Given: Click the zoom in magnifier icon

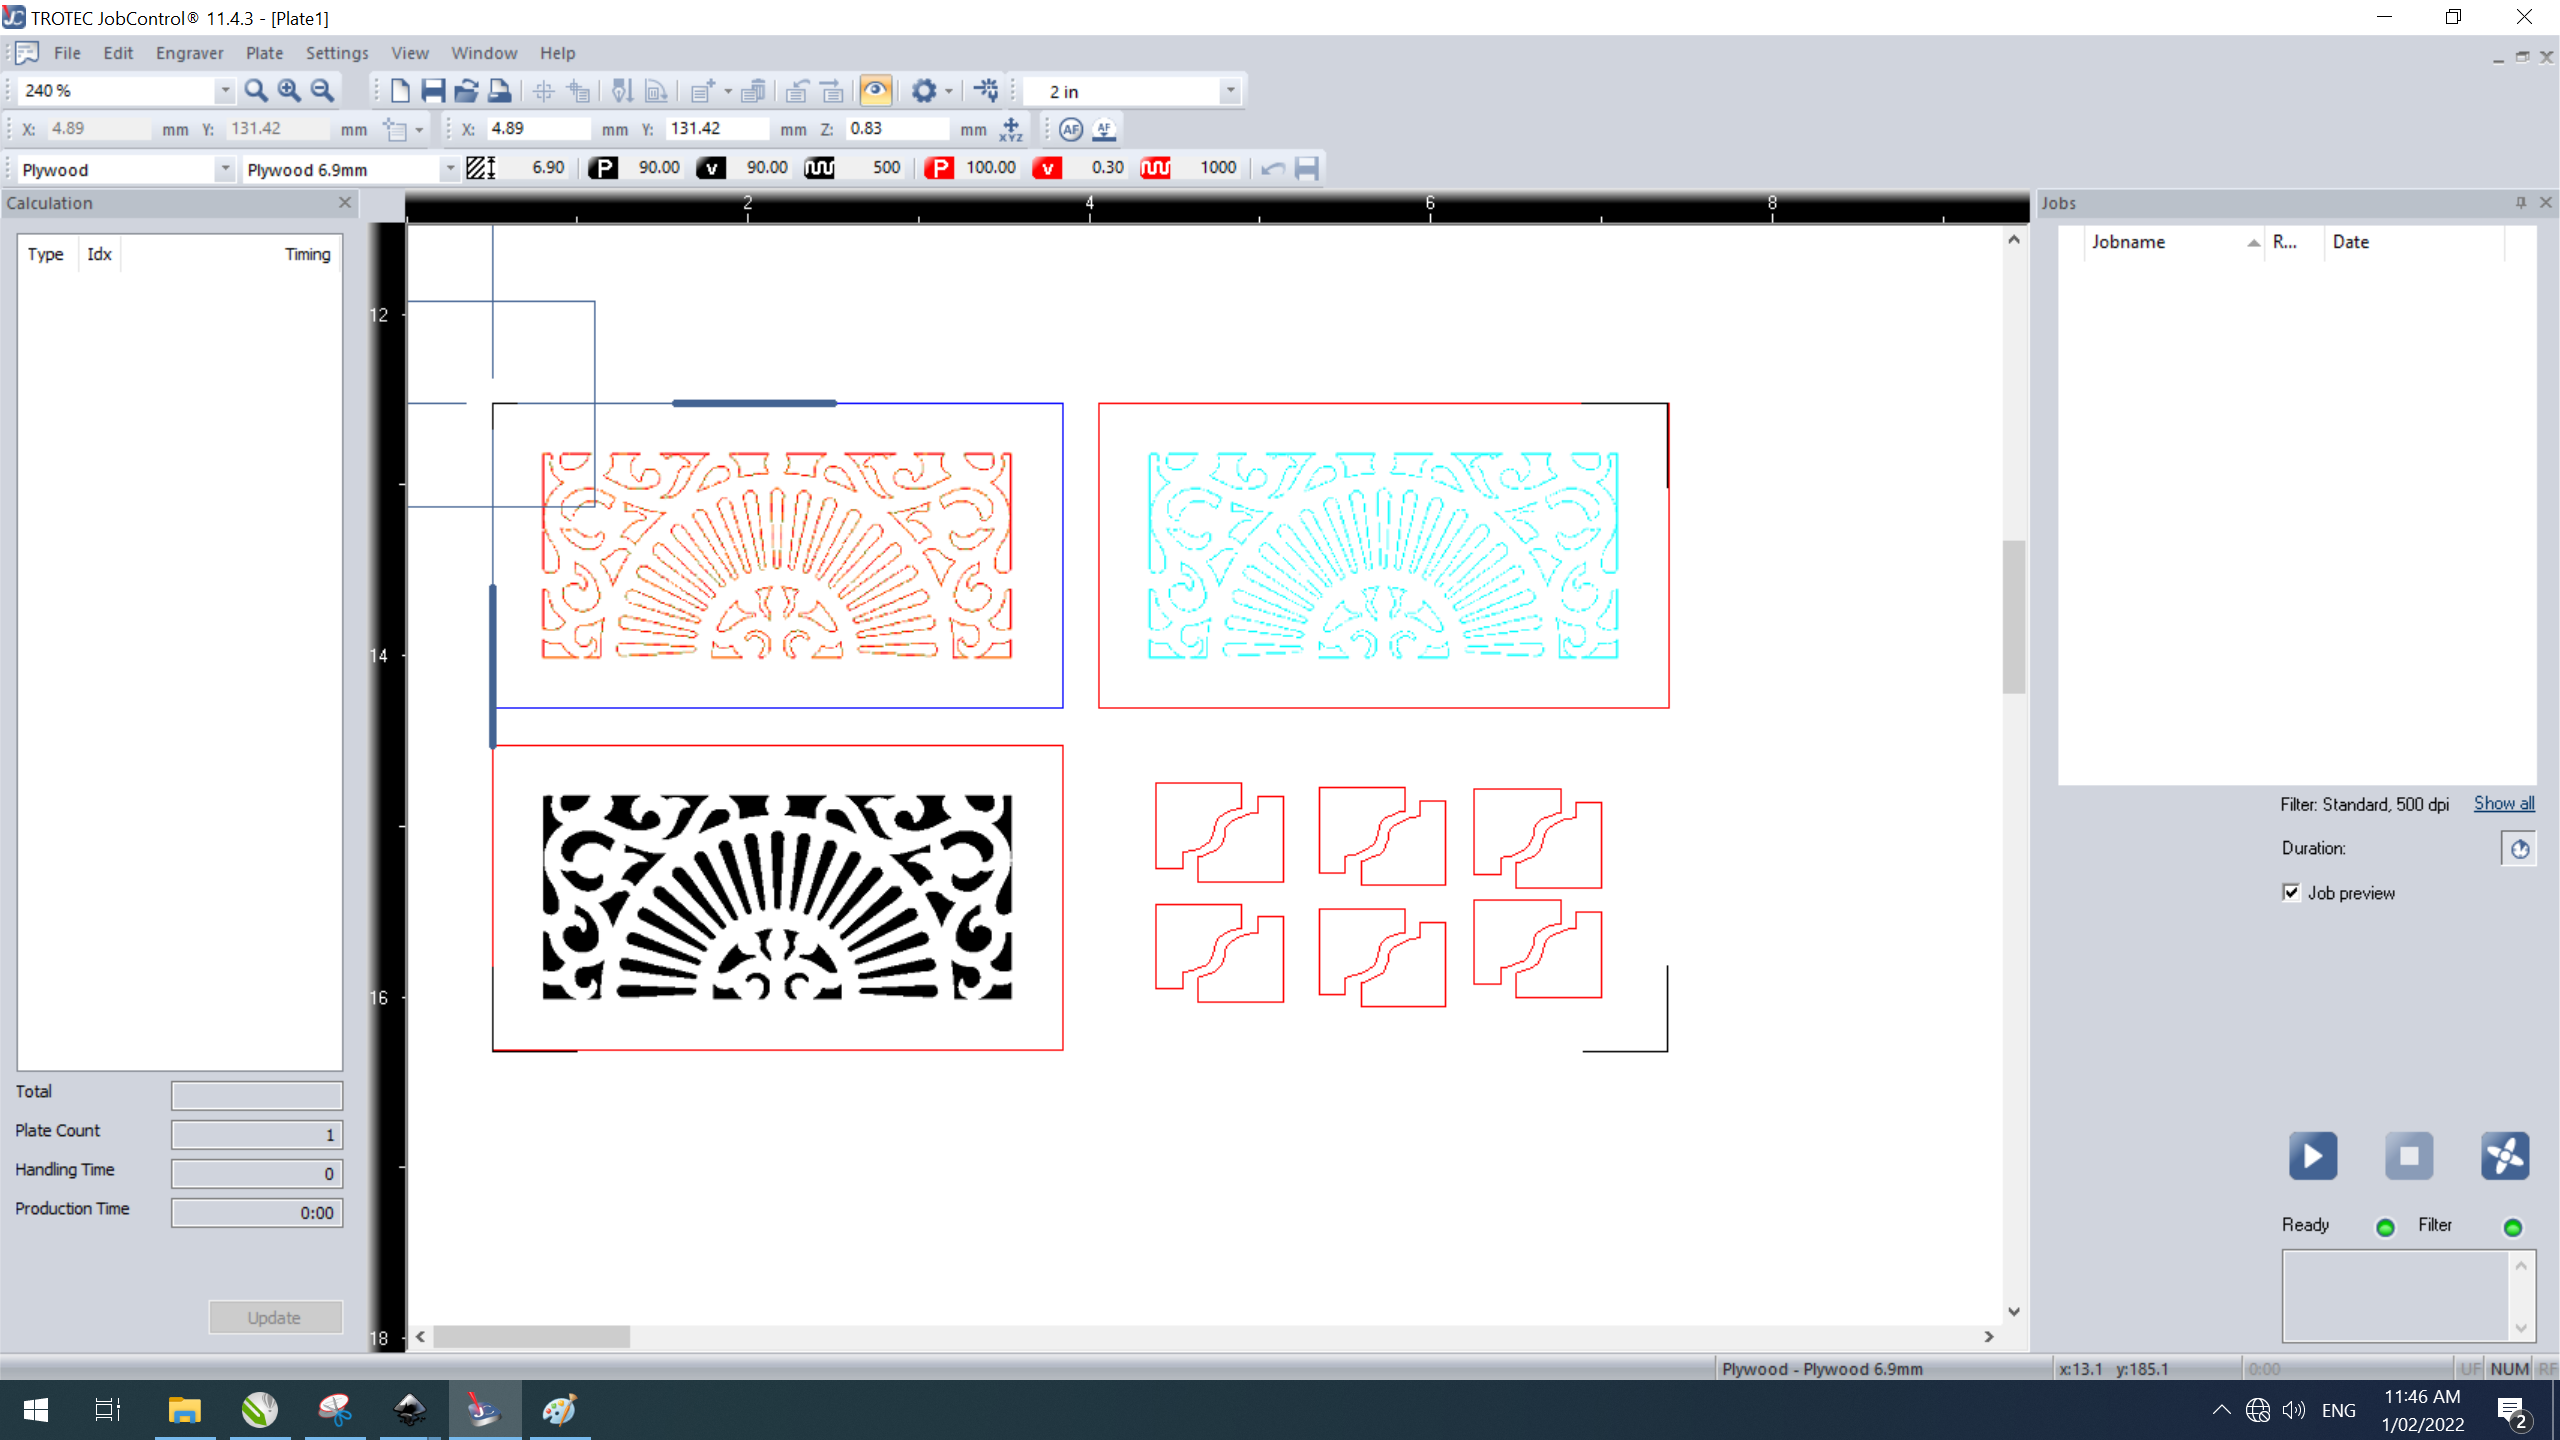Looking at the screenshot, I should (x=289, y=91).
